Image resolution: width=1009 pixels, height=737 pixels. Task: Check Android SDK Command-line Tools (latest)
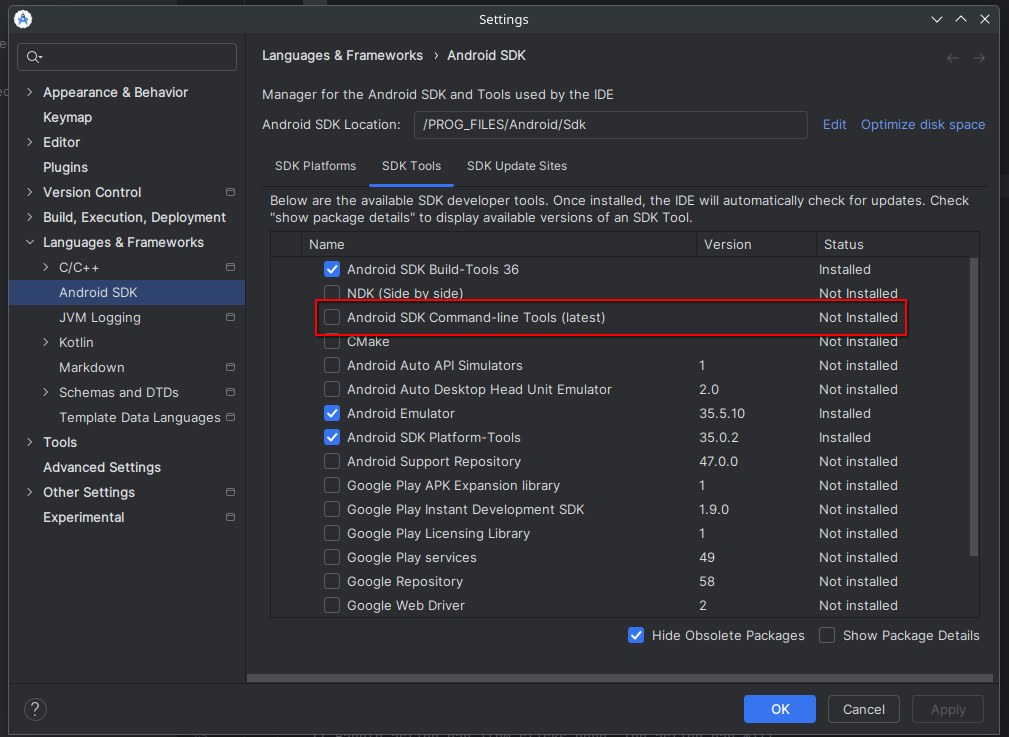click(332, 317)
